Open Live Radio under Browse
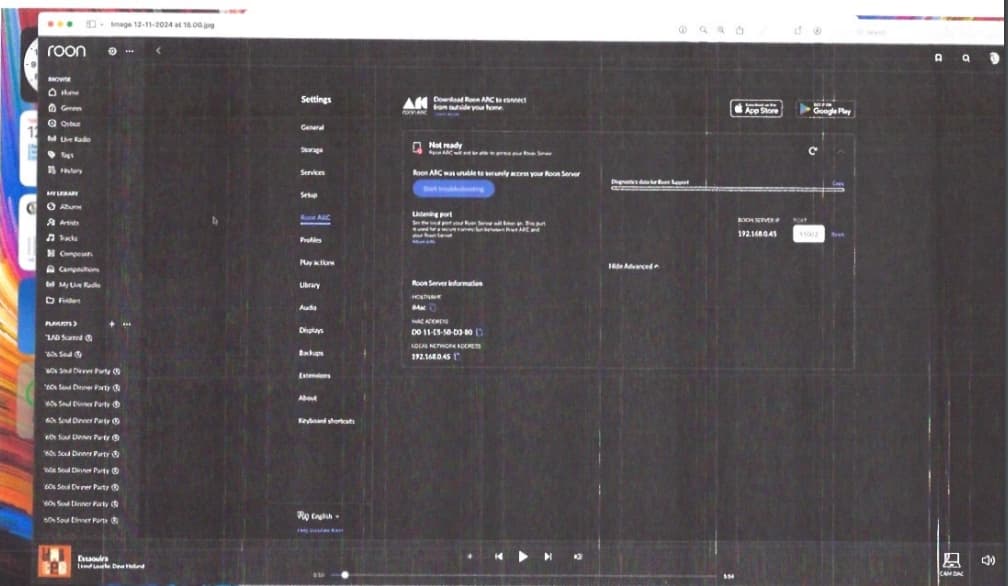Viewport: 1008px width, 586px height. click(69, 139)
